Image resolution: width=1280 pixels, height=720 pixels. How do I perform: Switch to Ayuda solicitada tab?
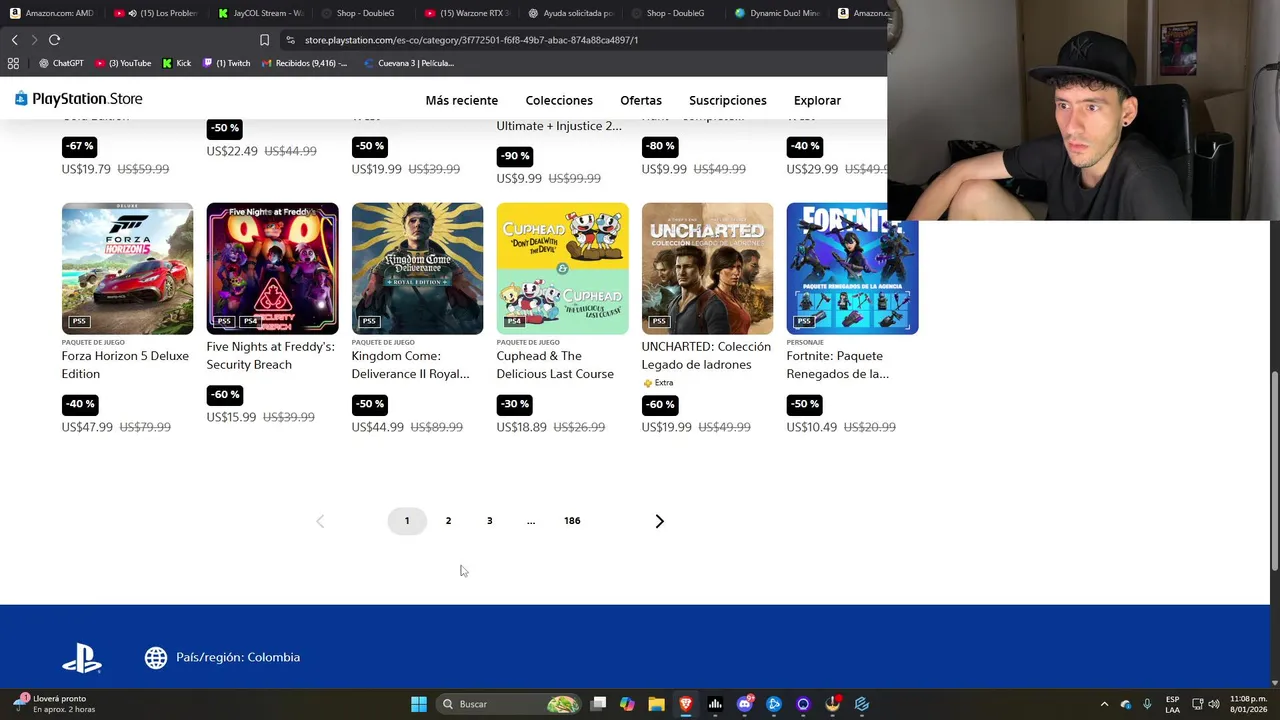point(571,13)
